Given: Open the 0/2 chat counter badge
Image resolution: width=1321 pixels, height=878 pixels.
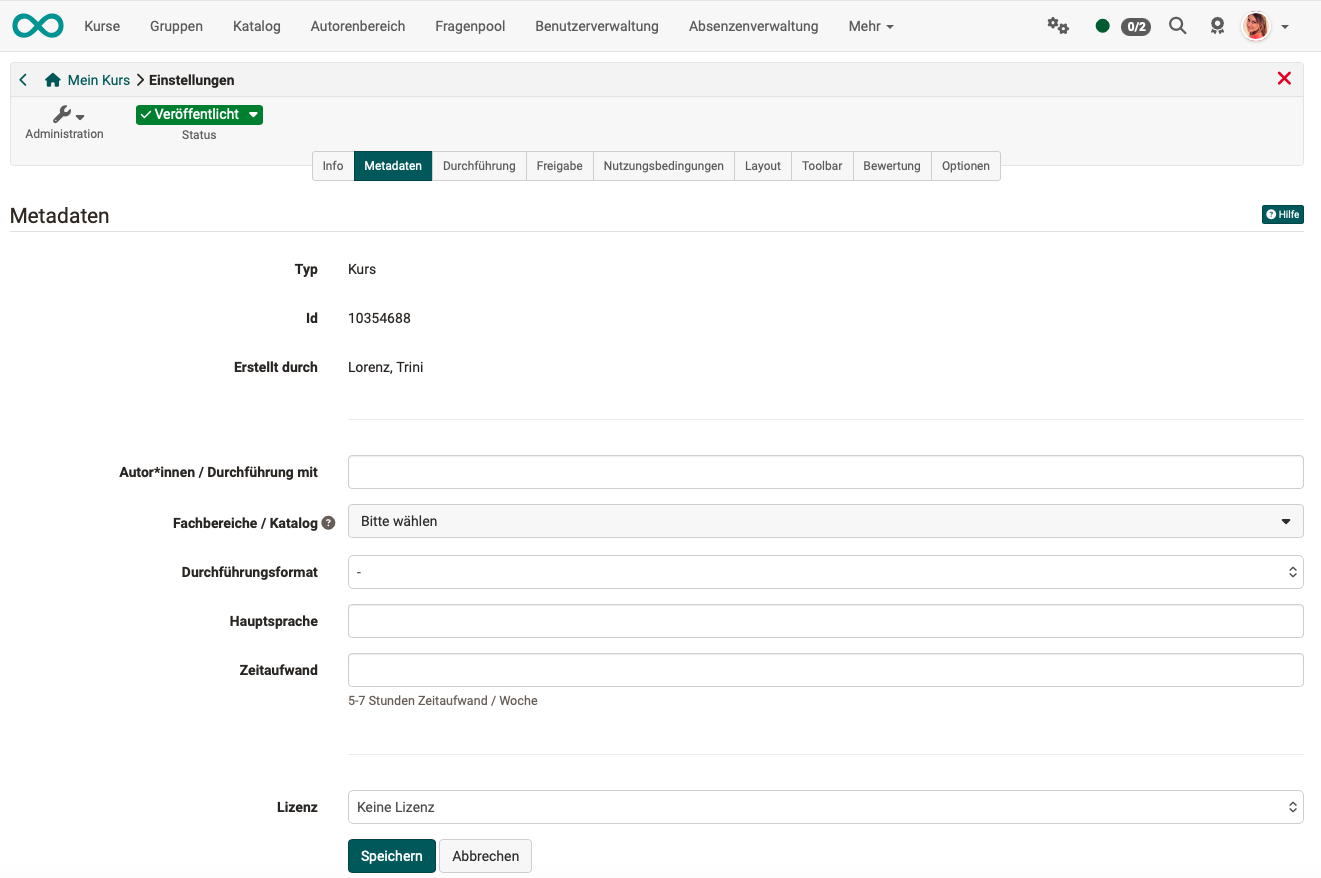Looking at the screenshot, I should [x=1135, y=26].
